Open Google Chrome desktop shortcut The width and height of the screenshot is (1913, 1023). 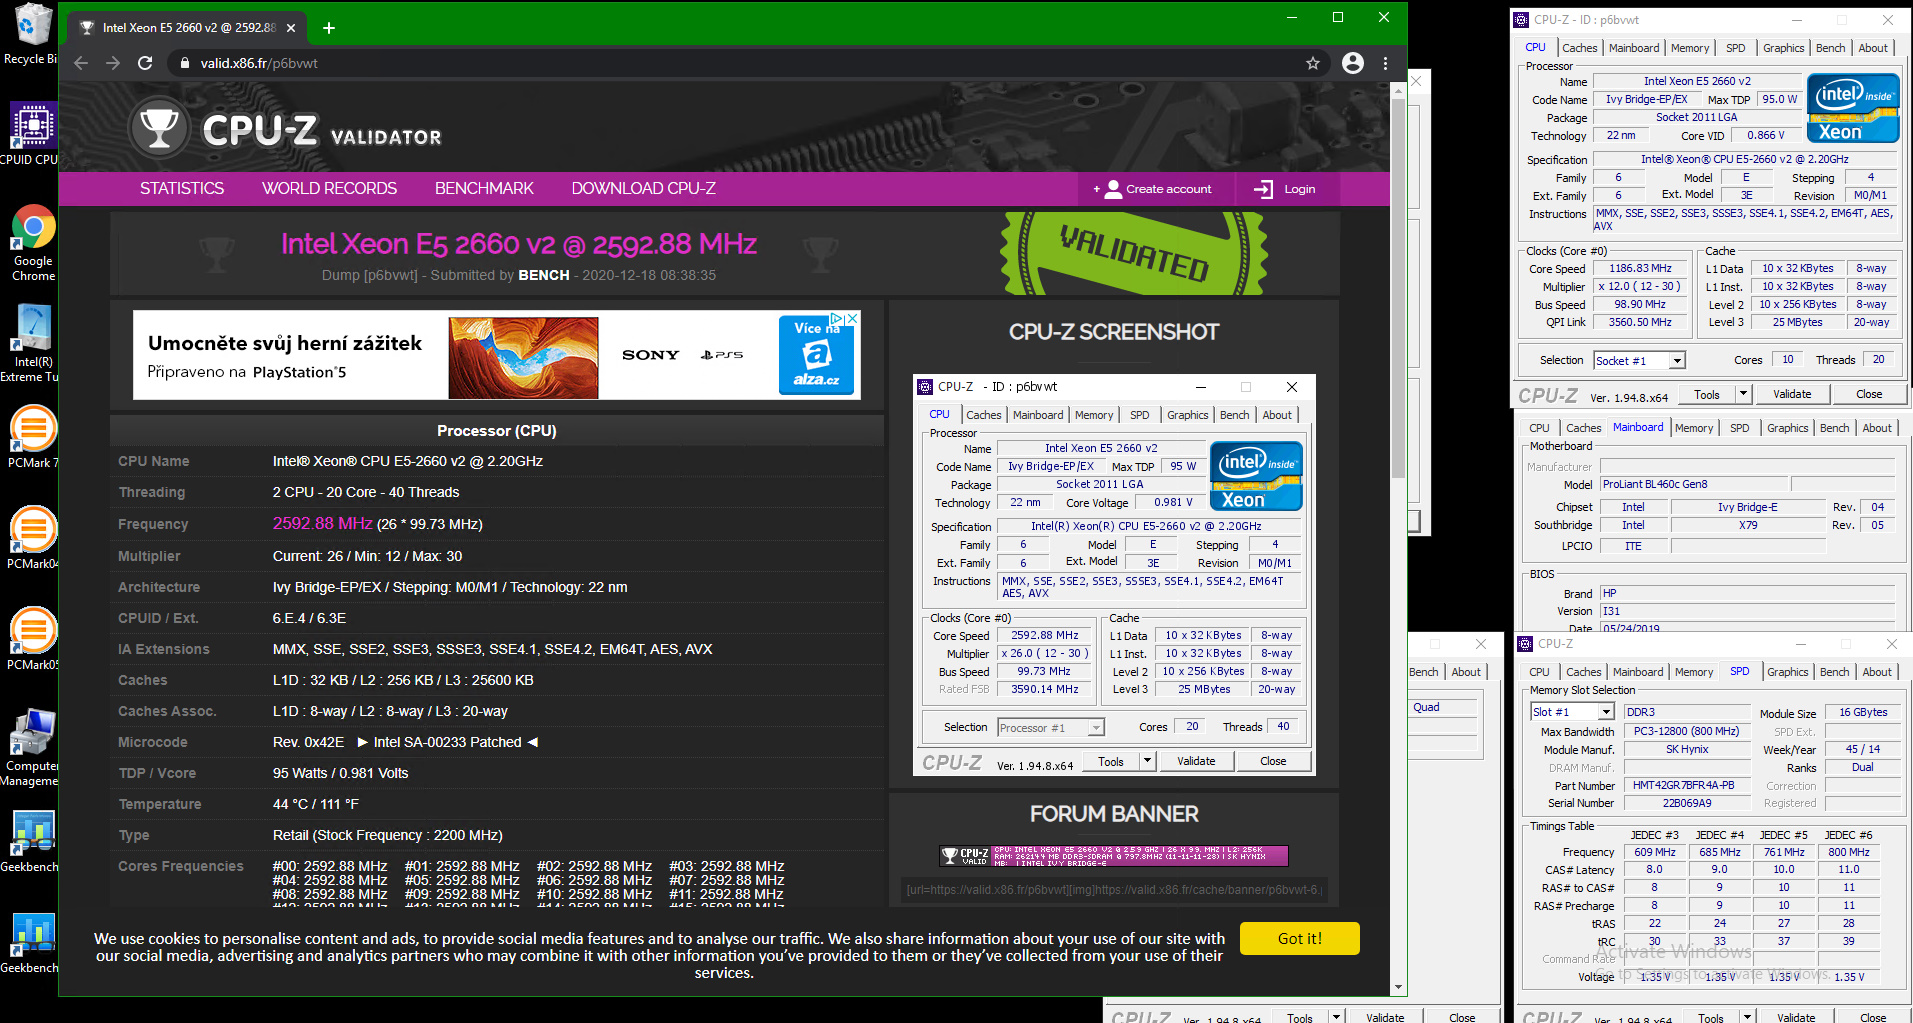[32, 242]
